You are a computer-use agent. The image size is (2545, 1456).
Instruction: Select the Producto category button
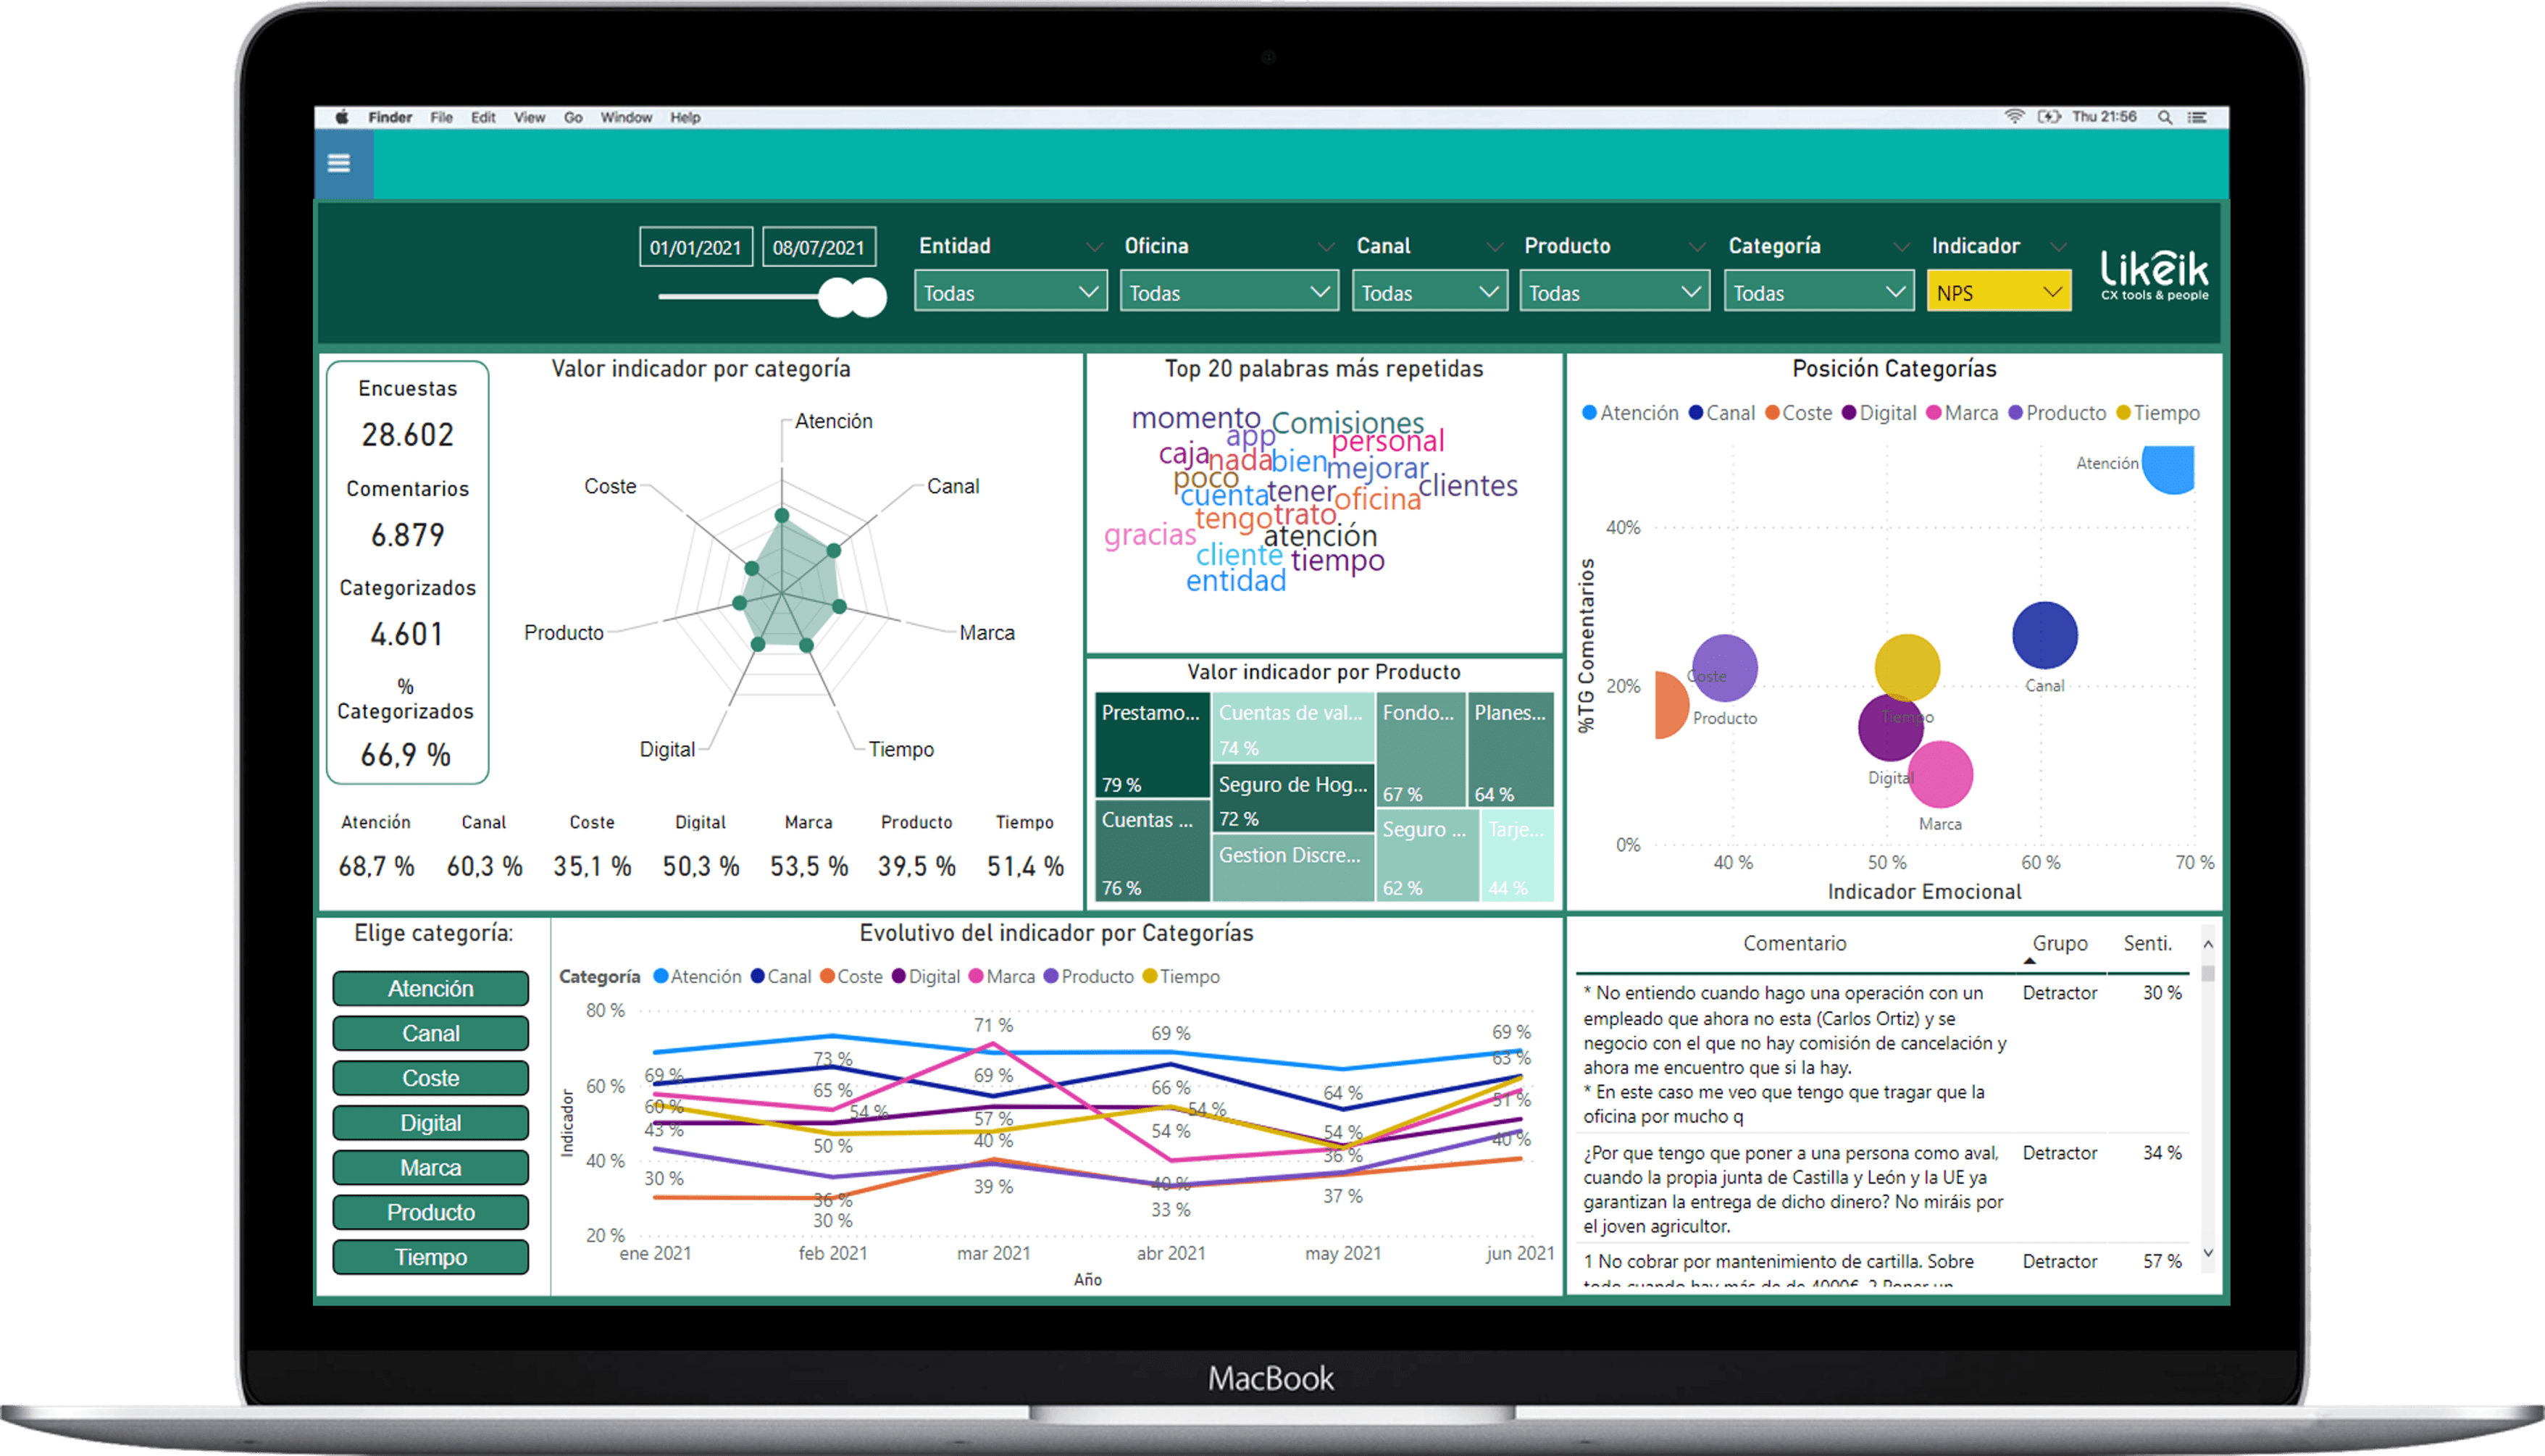tap(431, 1212)
